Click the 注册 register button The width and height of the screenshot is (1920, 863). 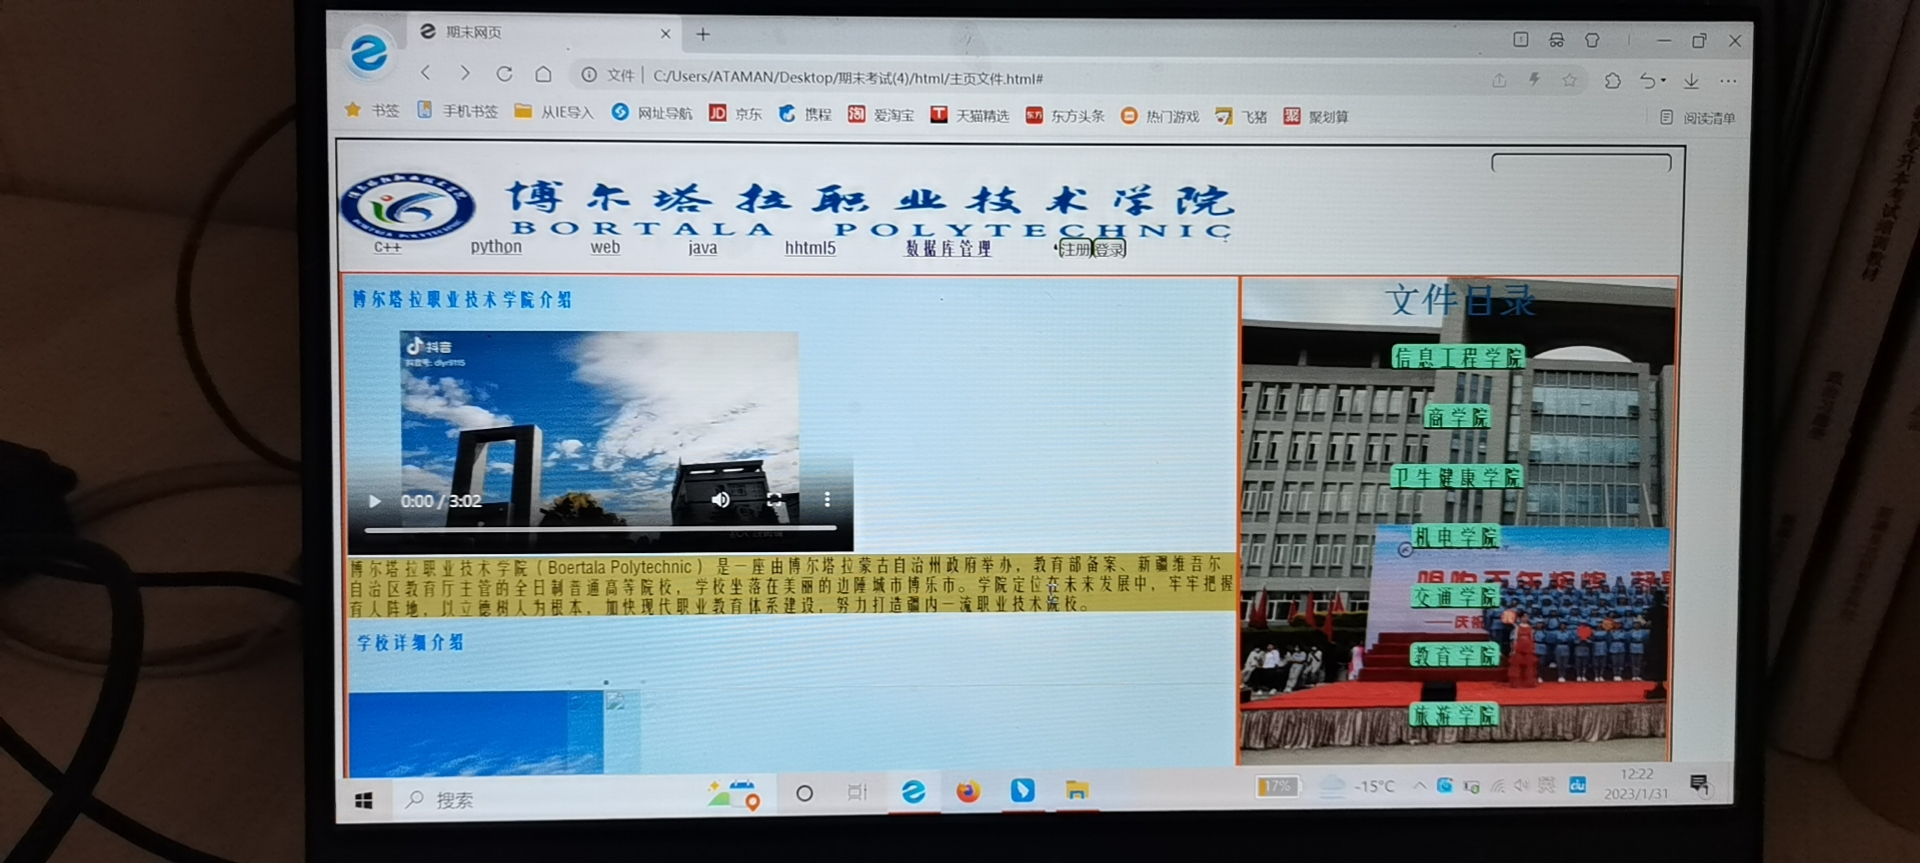1075,249
